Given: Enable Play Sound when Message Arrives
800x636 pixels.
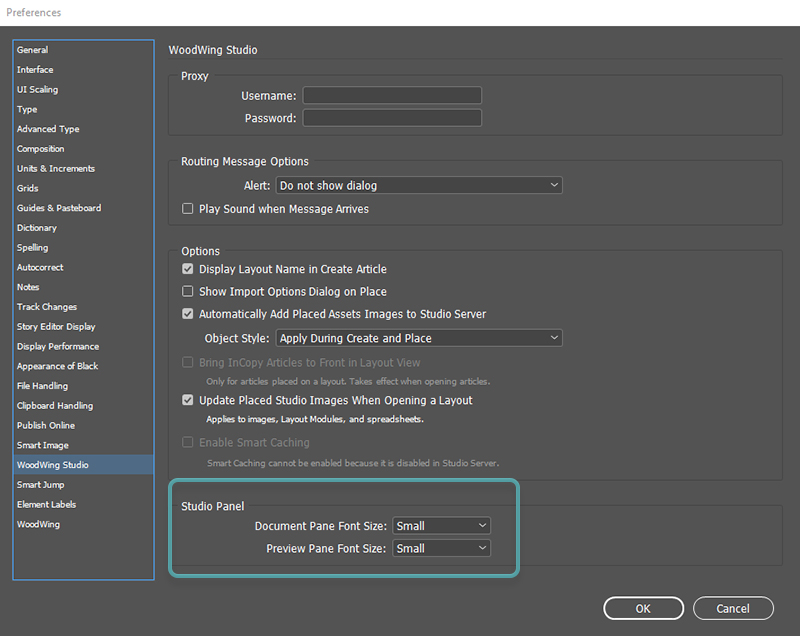Looking at the screenshot, I should pyautogui.click(x=187, y=208).
